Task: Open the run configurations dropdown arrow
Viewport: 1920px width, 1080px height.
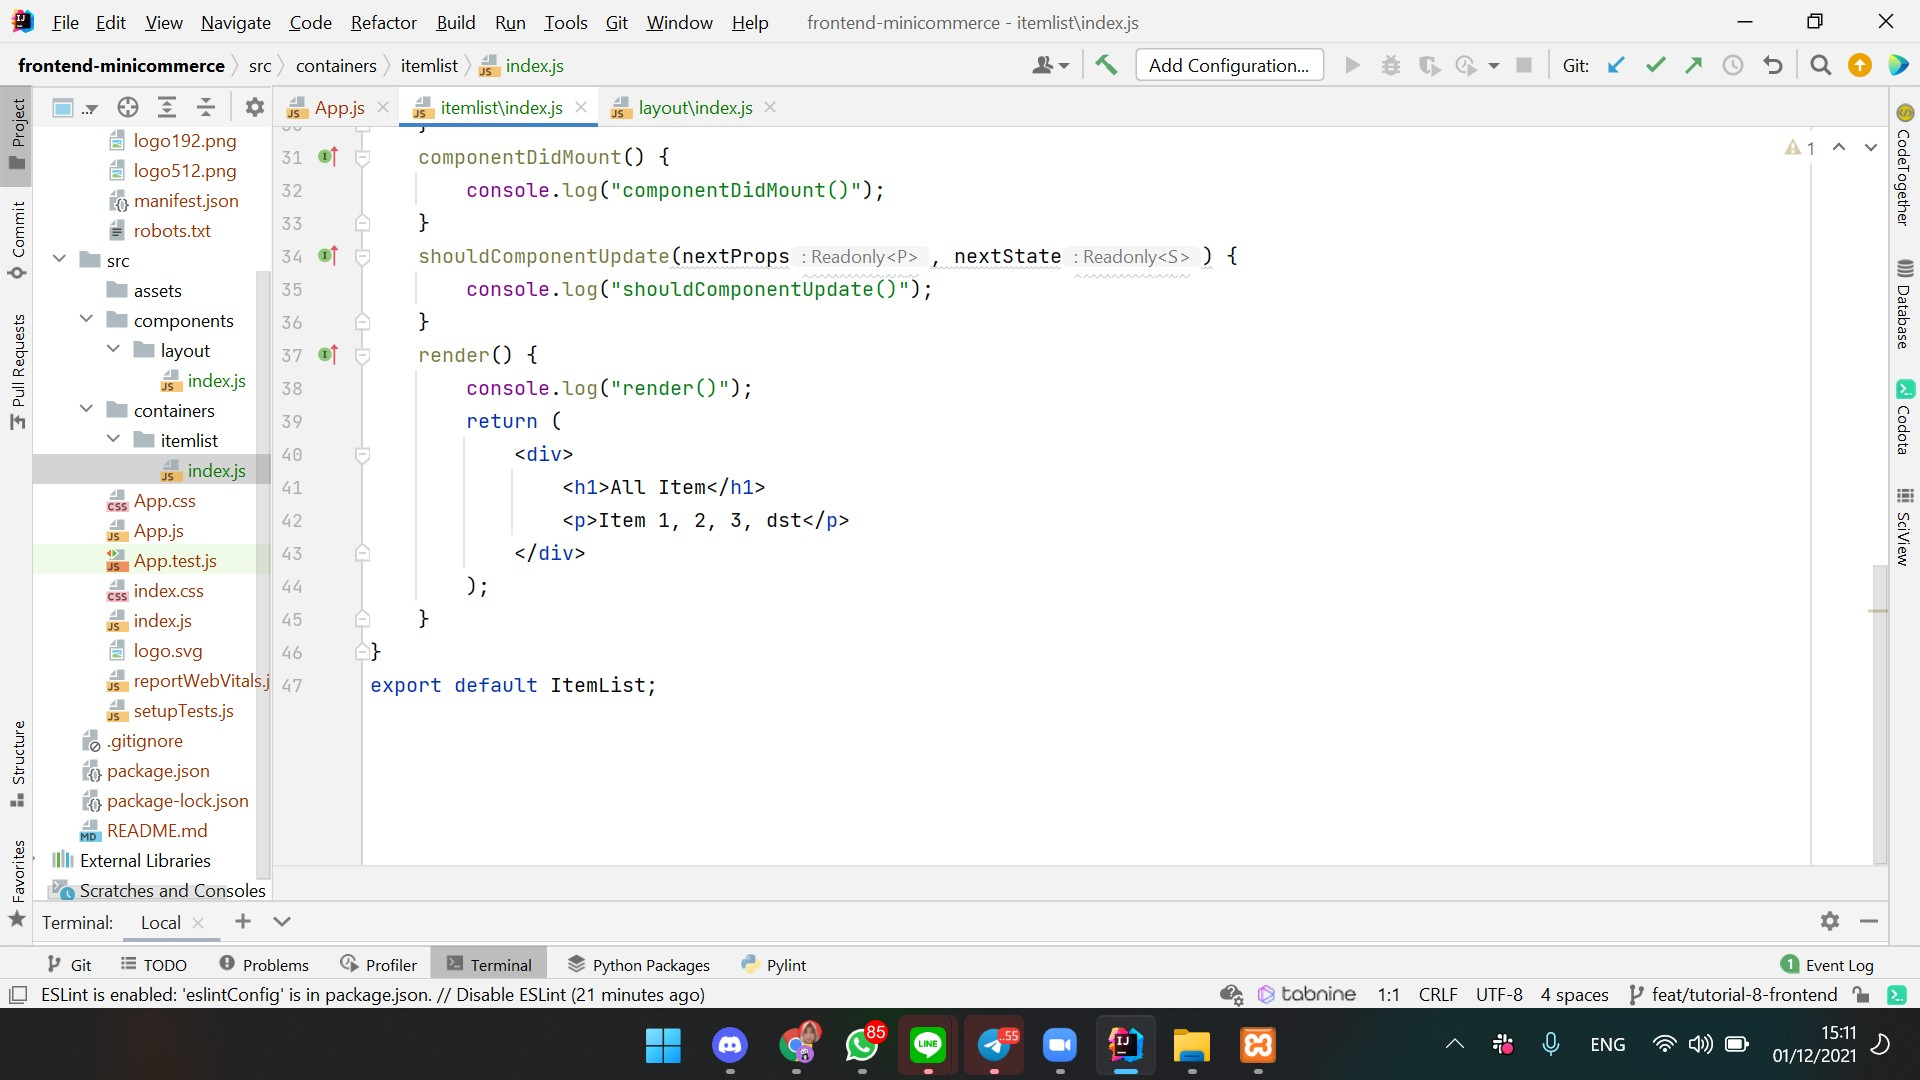Action: pos(1494,64)
